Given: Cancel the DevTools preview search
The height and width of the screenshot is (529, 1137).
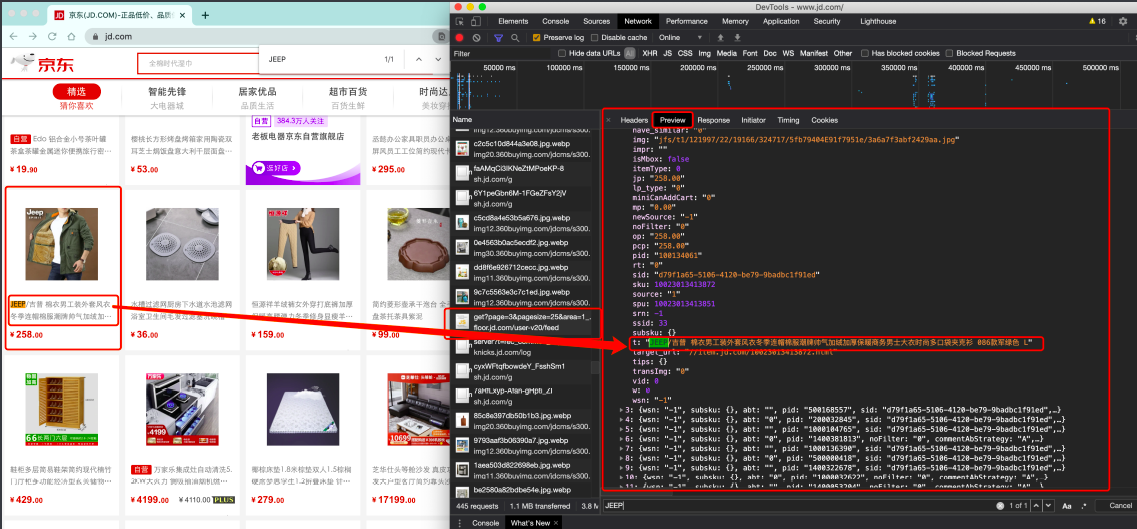Looking at the screenshot, I should coord(1115,506).
